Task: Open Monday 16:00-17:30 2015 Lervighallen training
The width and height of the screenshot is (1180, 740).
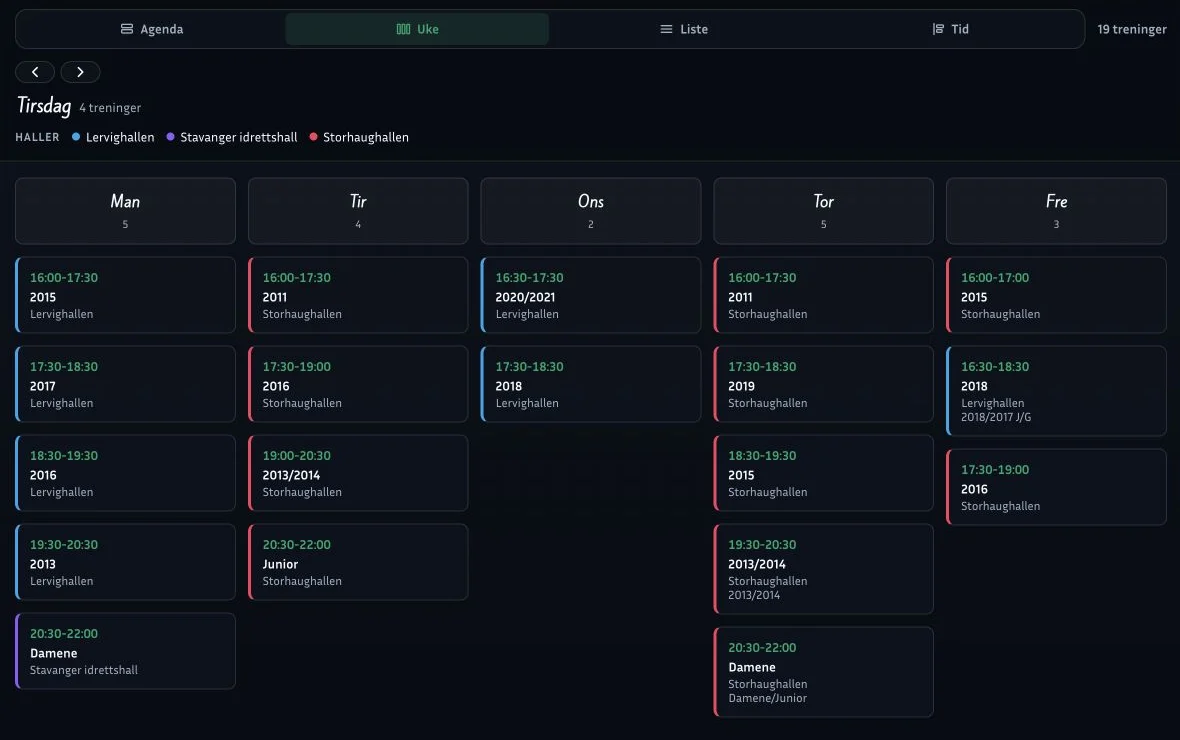Action: [x=125, y=295]
